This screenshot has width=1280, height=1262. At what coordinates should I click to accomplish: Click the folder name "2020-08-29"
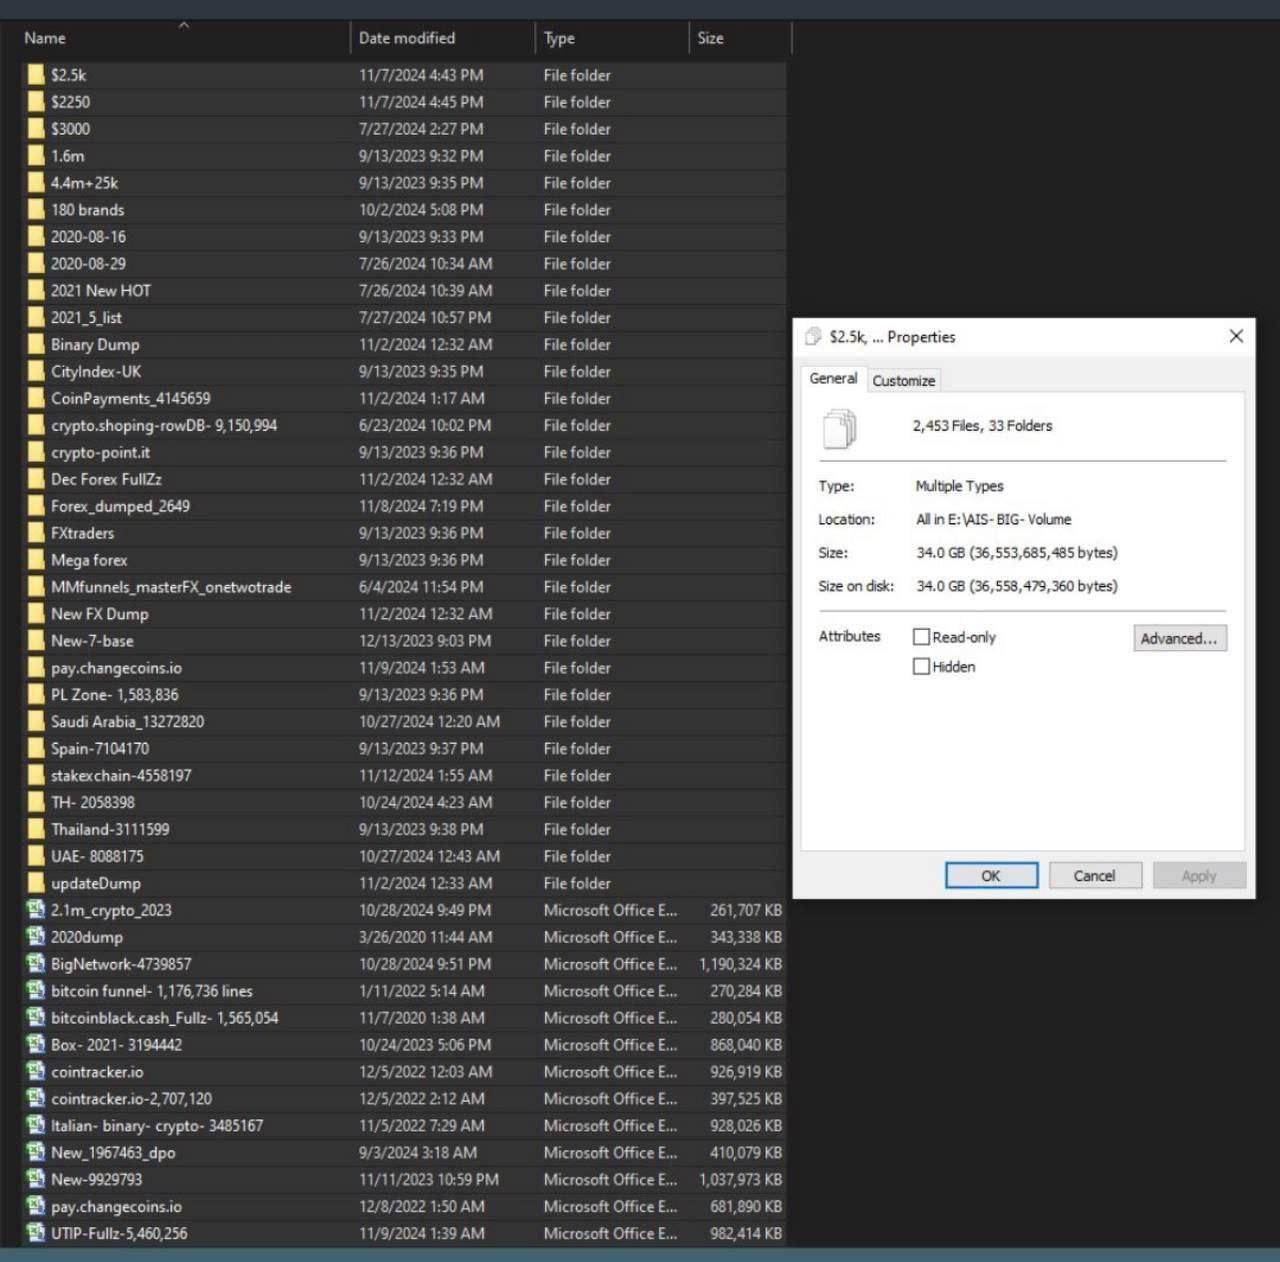(89, 264)
